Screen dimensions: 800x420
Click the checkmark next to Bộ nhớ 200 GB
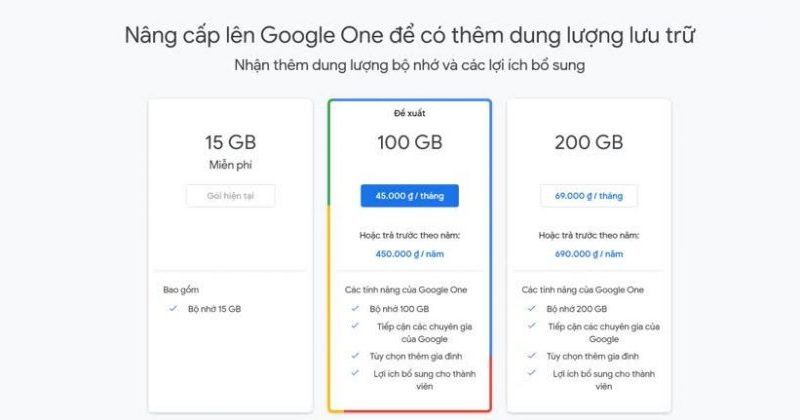click(531, 308)
